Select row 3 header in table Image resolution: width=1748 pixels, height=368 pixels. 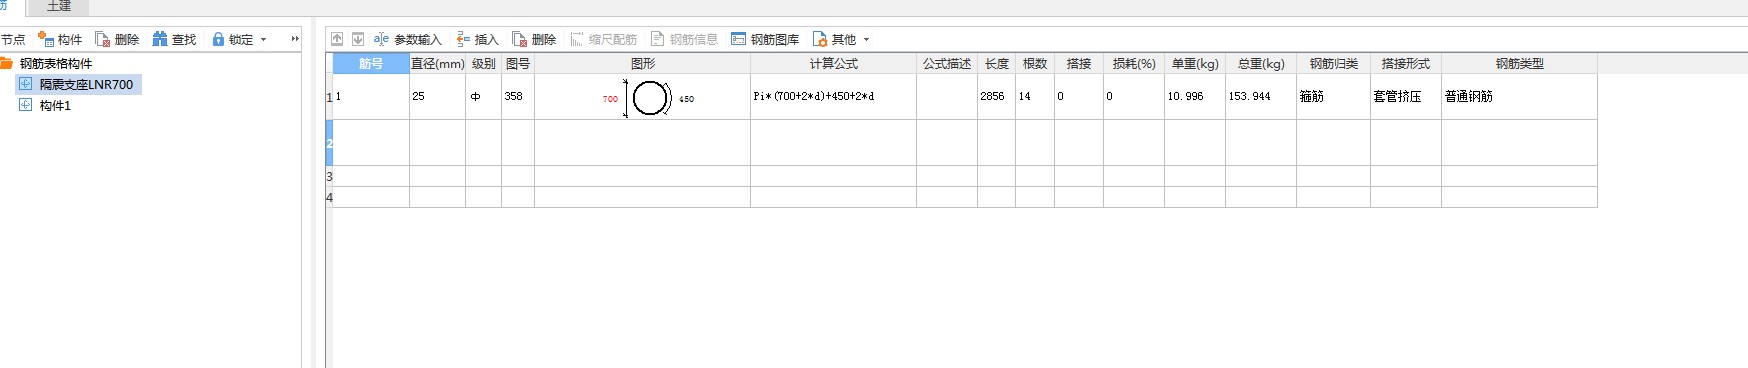pyautogui.click(x=329, y=176)
